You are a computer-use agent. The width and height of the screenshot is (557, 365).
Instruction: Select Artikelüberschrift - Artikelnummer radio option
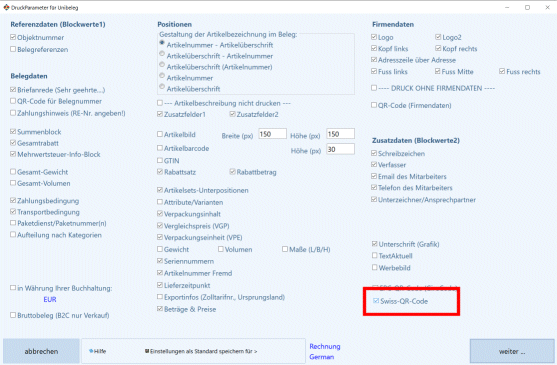coord(162,54)
